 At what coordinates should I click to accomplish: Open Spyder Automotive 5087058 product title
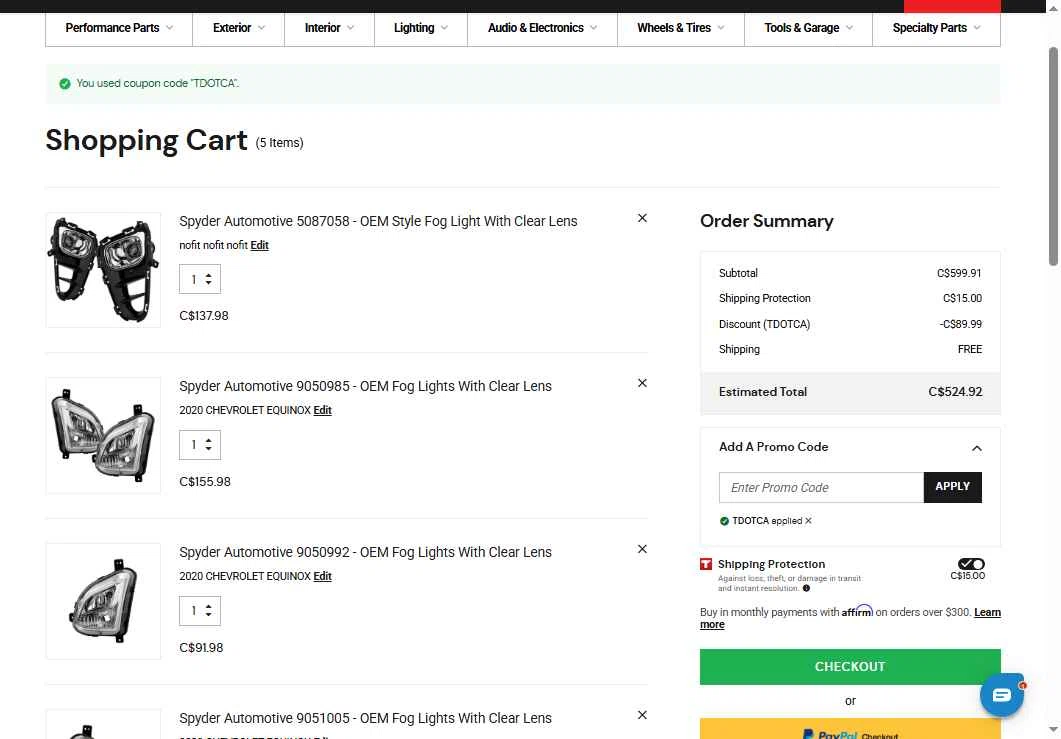click(x=378, y=221)
